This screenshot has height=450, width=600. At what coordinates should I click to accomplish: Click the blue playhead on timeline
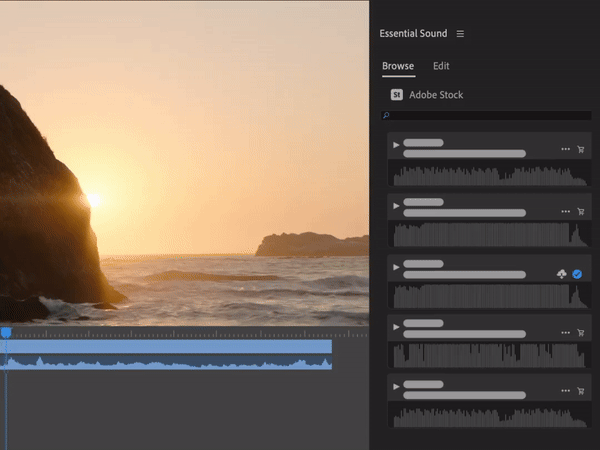click(6, 333)
